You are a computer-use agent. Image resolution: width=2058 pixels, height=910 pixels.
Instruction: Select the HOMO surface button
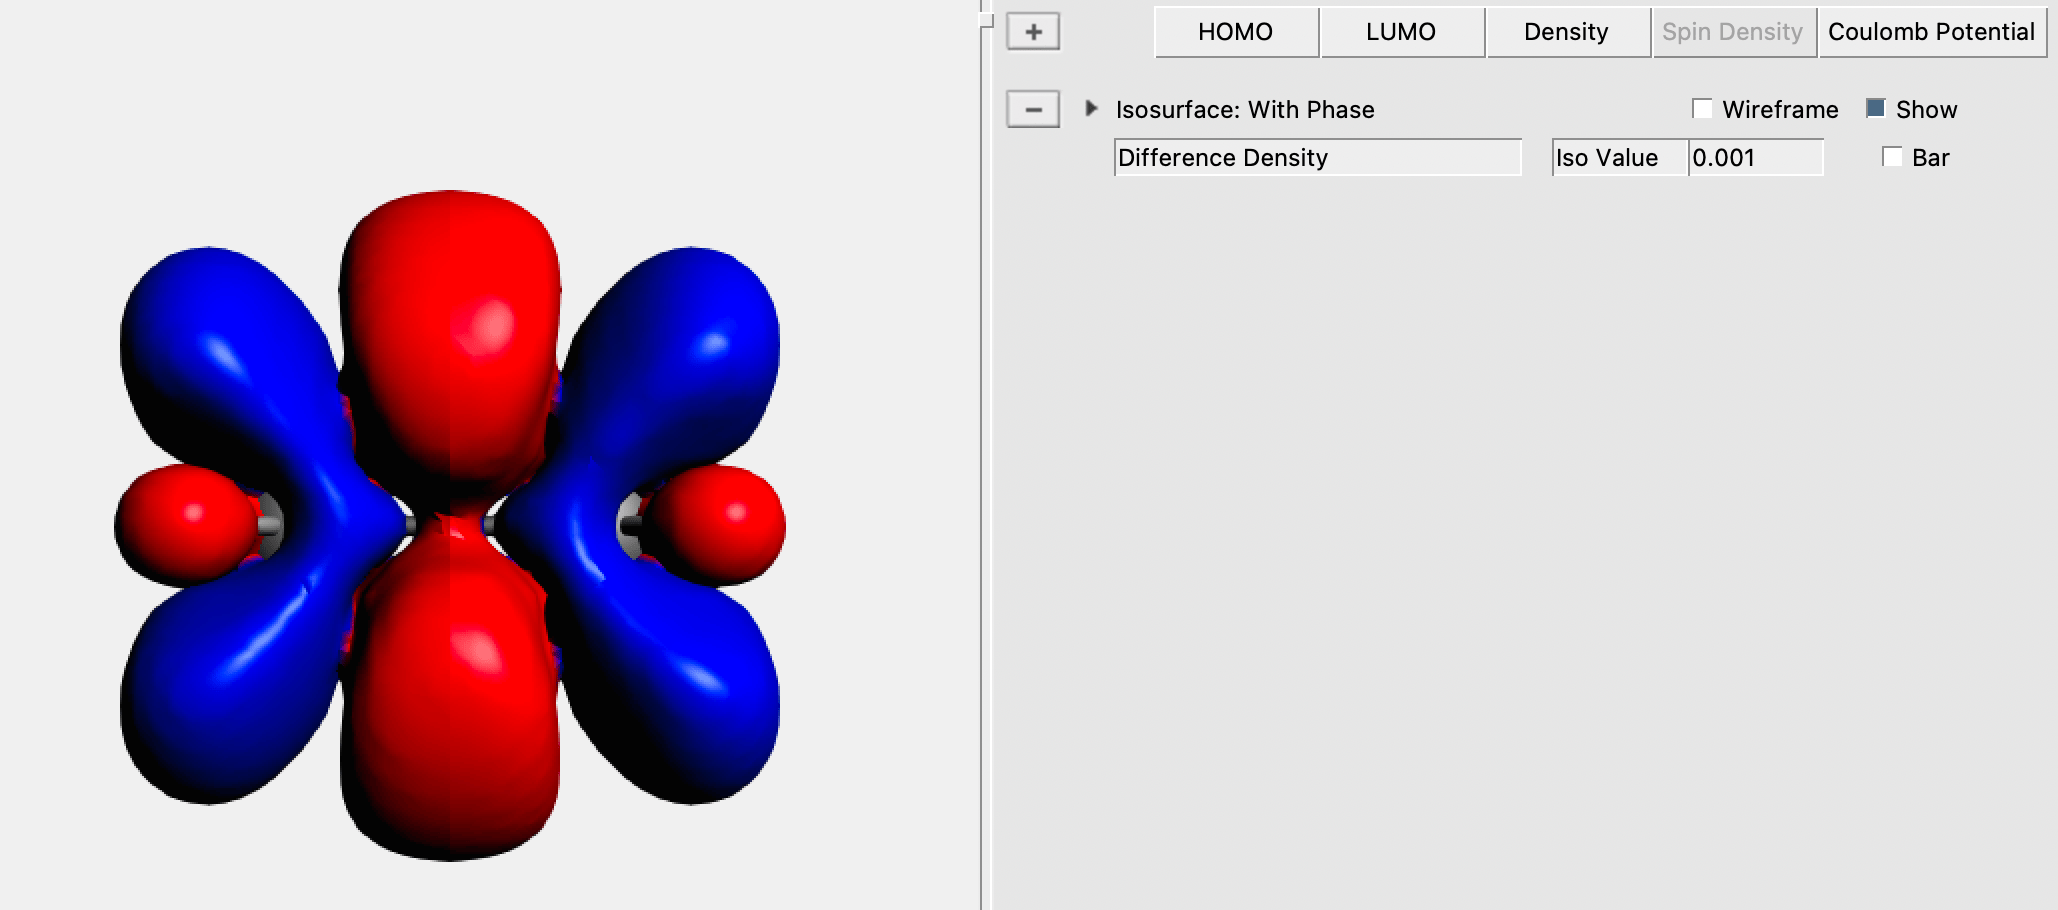[x=1234, y=31]
